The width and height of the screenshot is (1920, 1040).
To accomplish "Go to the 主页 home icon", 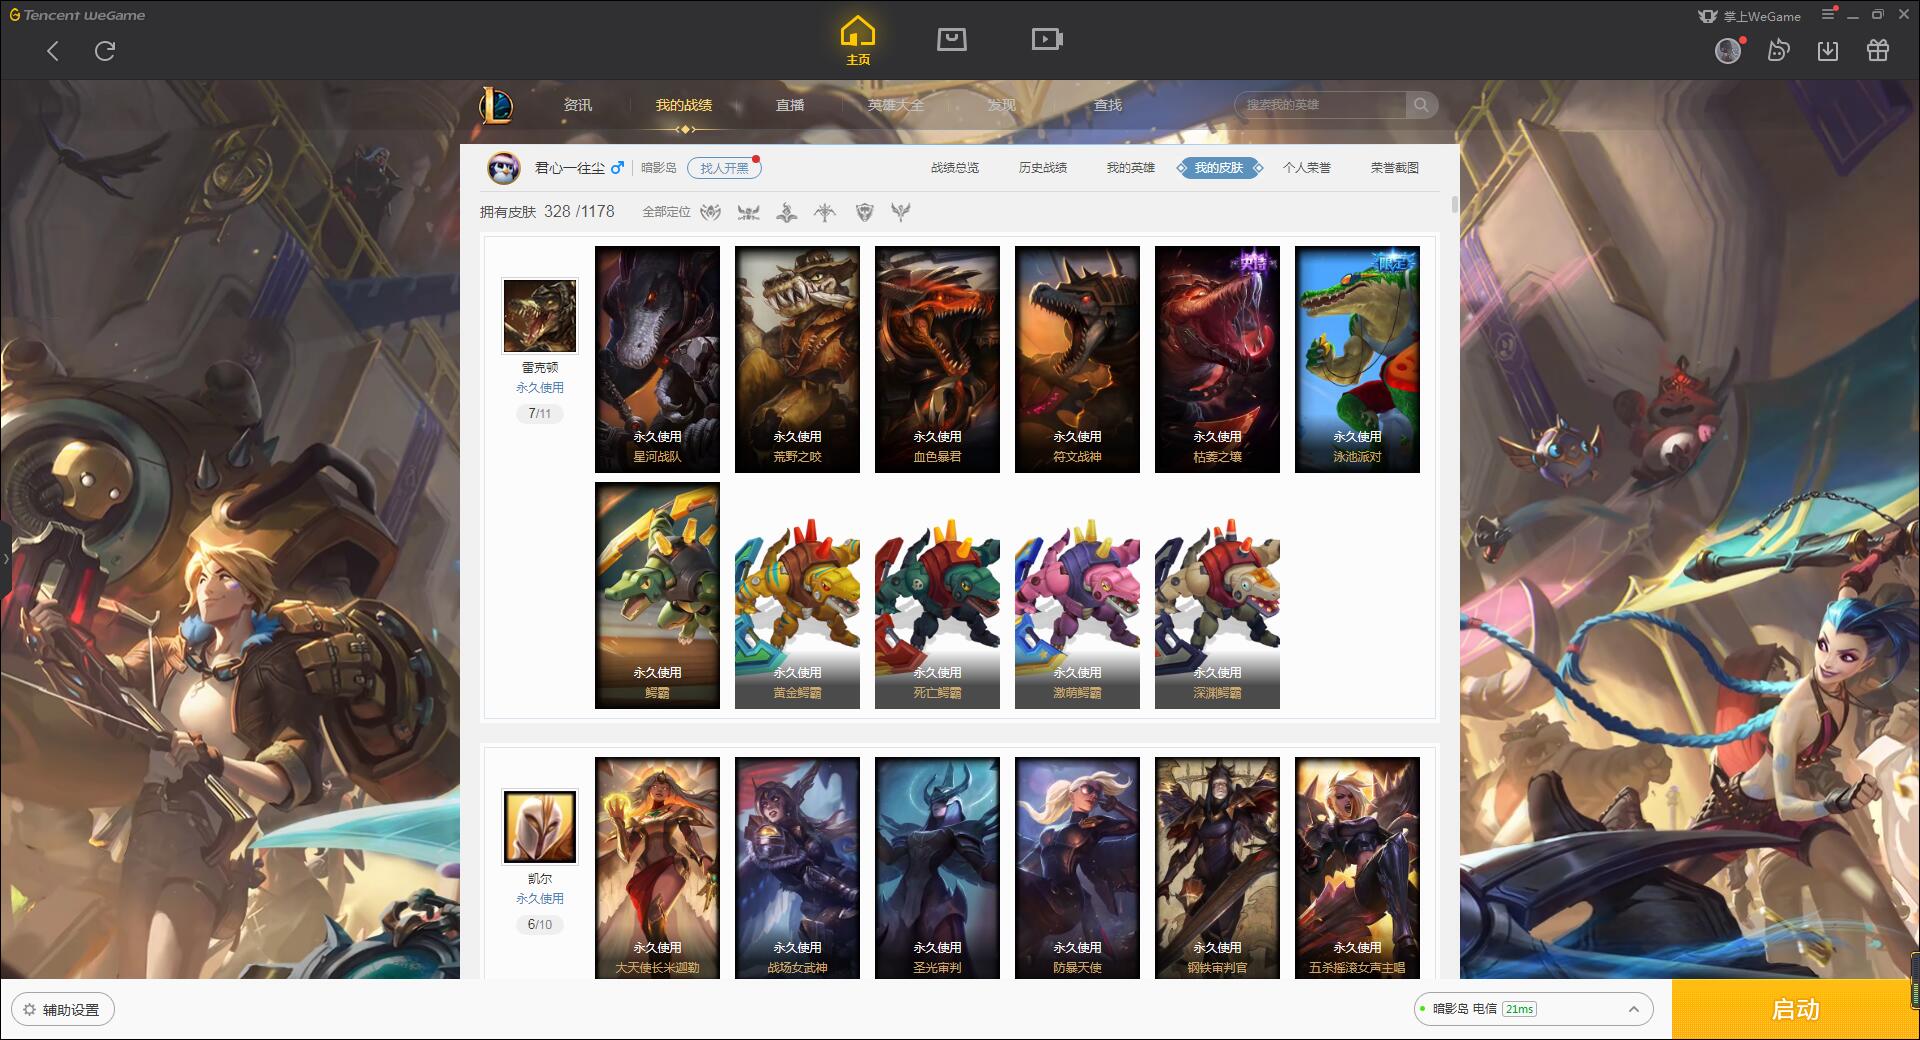I will (x=857, y=41).
